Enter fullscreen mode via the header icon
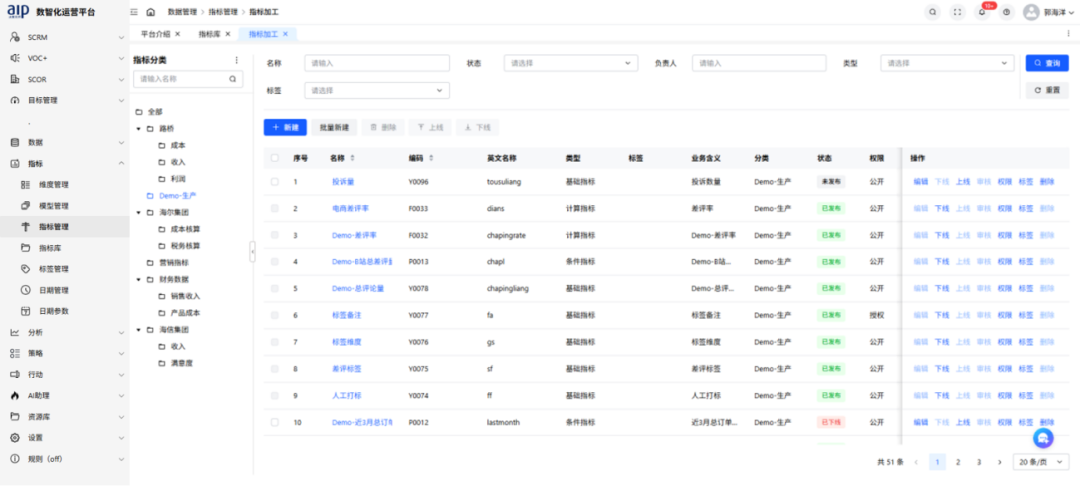This screenshot has height=486, width=1080. [957, 12]
